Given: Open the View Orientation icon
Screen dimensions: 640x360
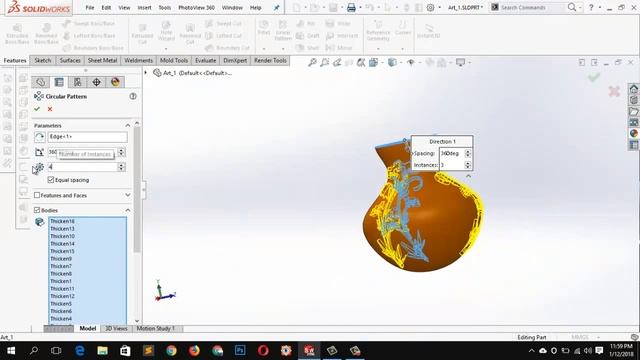Looking at the screenshot, I should point(373,62).
